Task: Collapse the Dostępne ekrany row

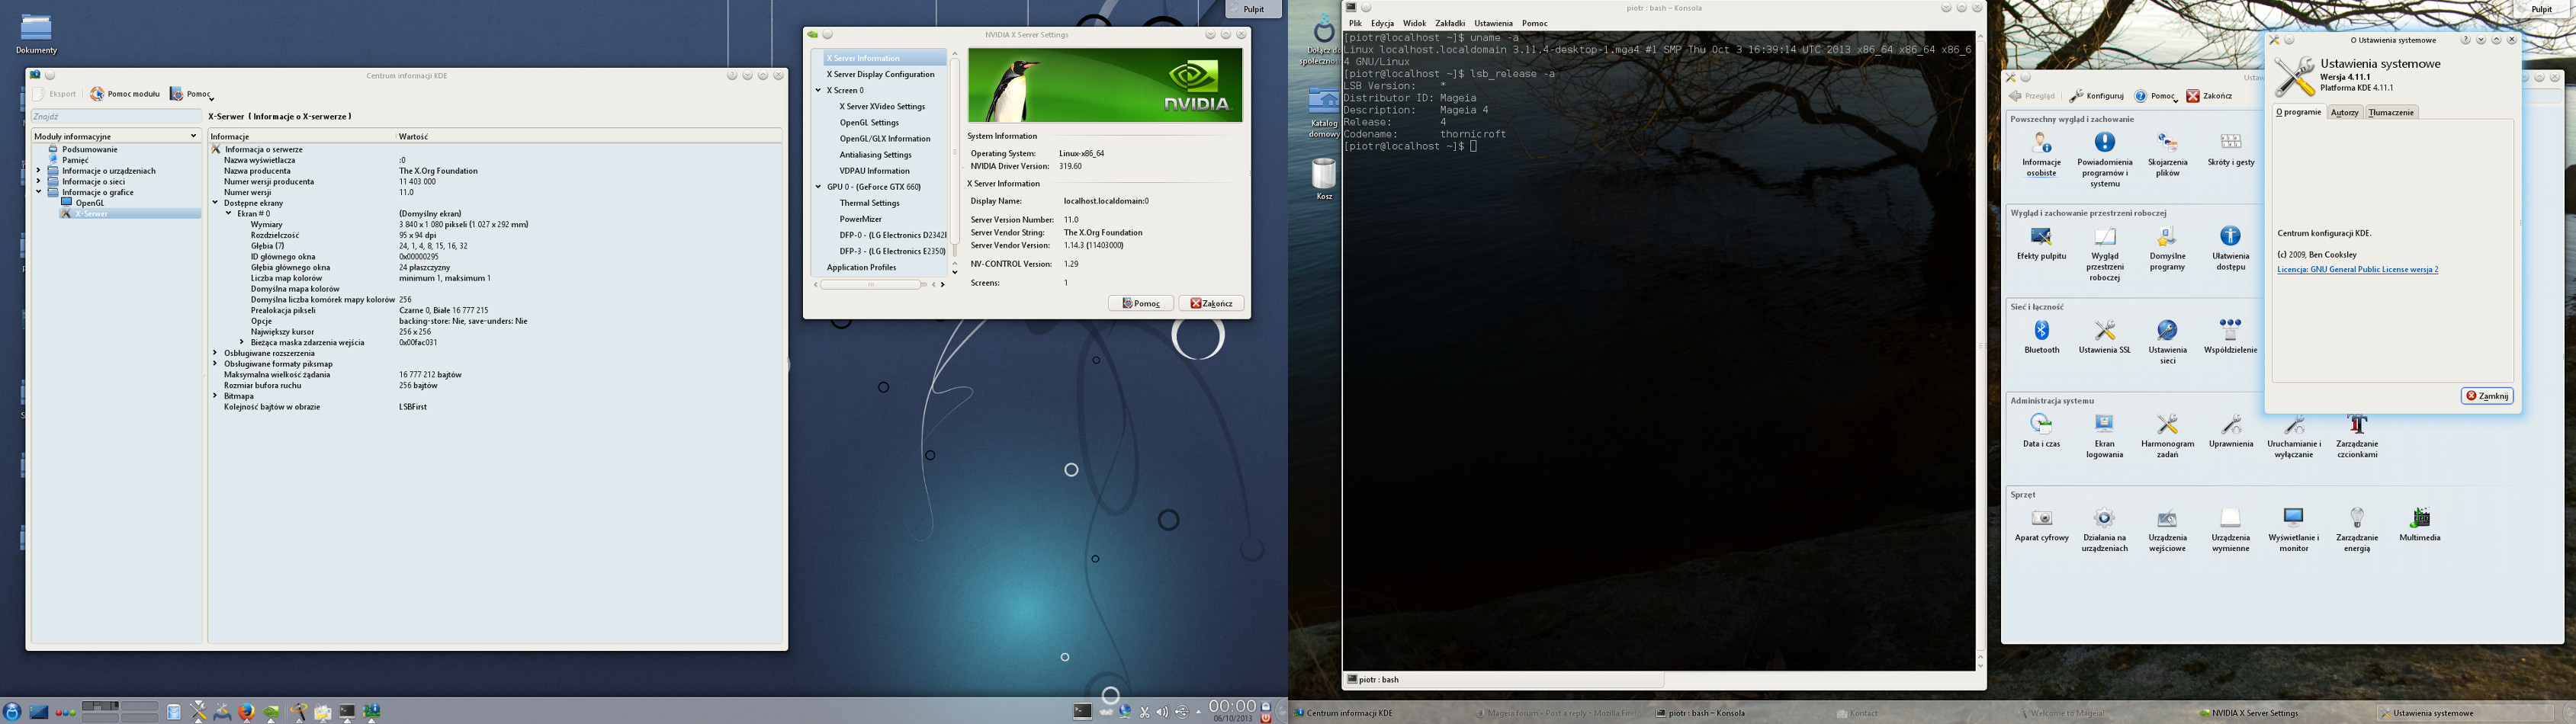Action: click(x=215, y=203)
